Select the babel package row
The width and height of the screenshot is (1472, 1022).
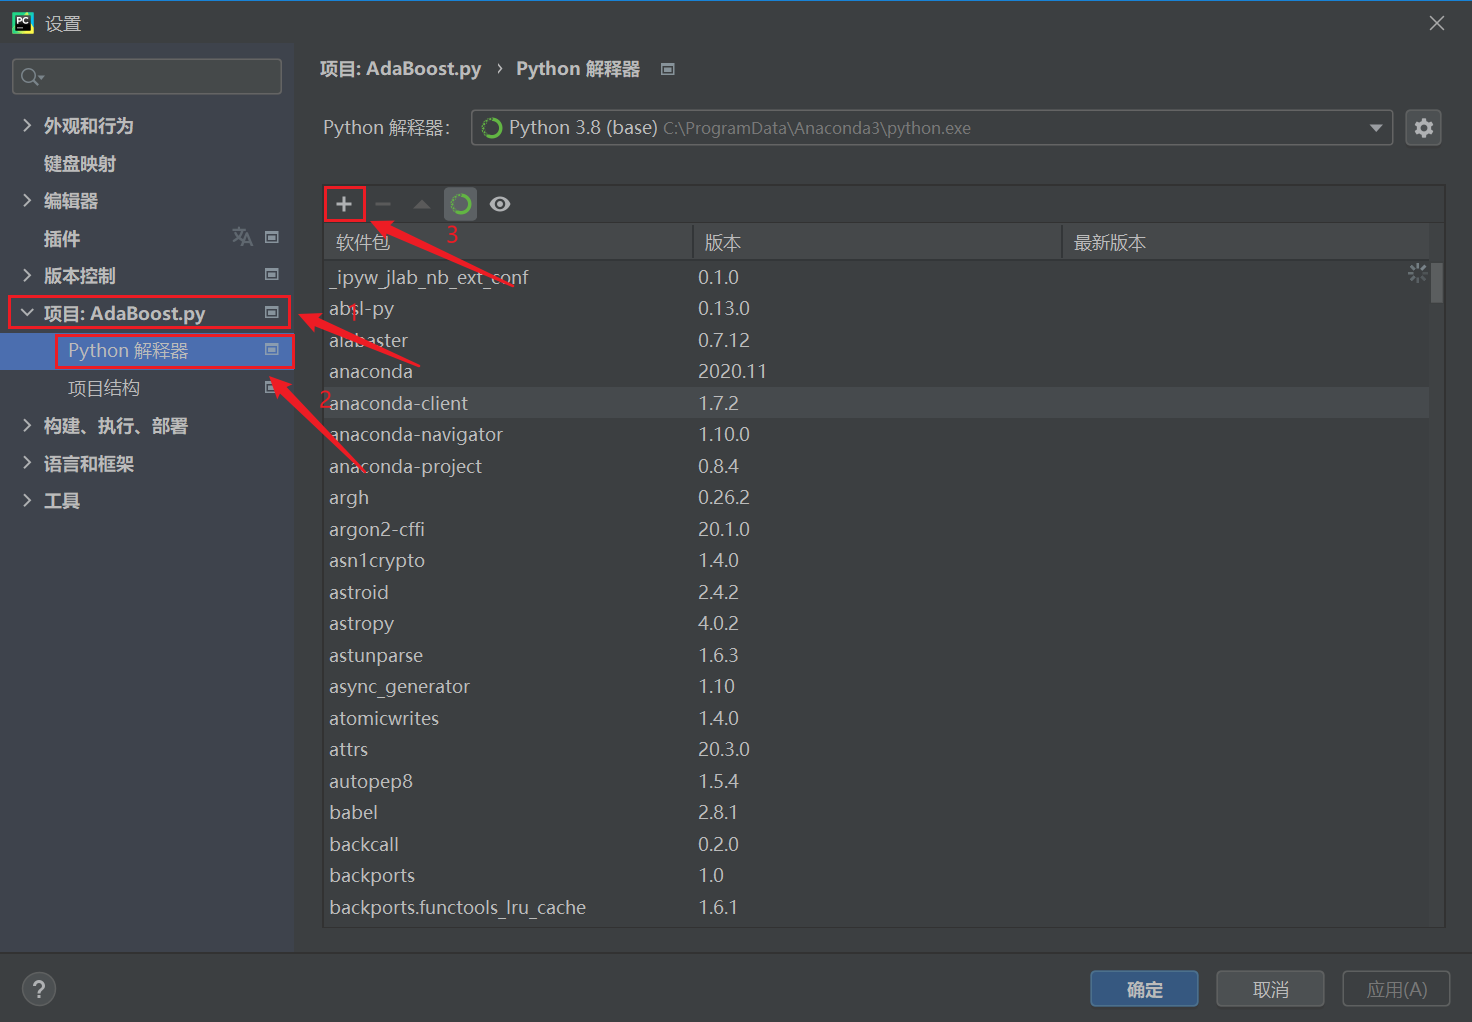(876, 813)
